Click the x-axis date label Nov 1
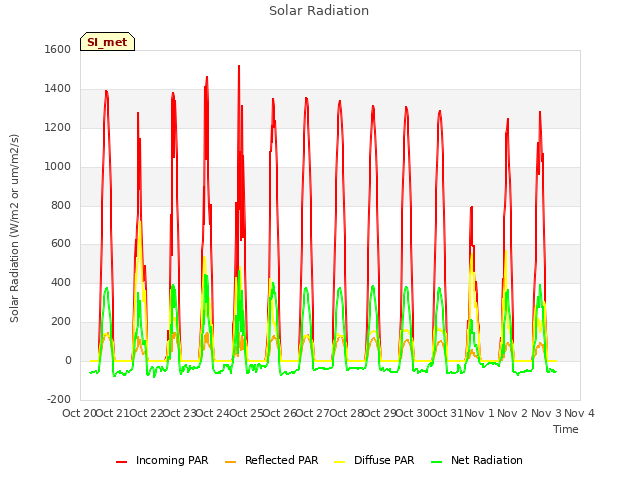Screen dimensions: 640x480 coord(479,413)
